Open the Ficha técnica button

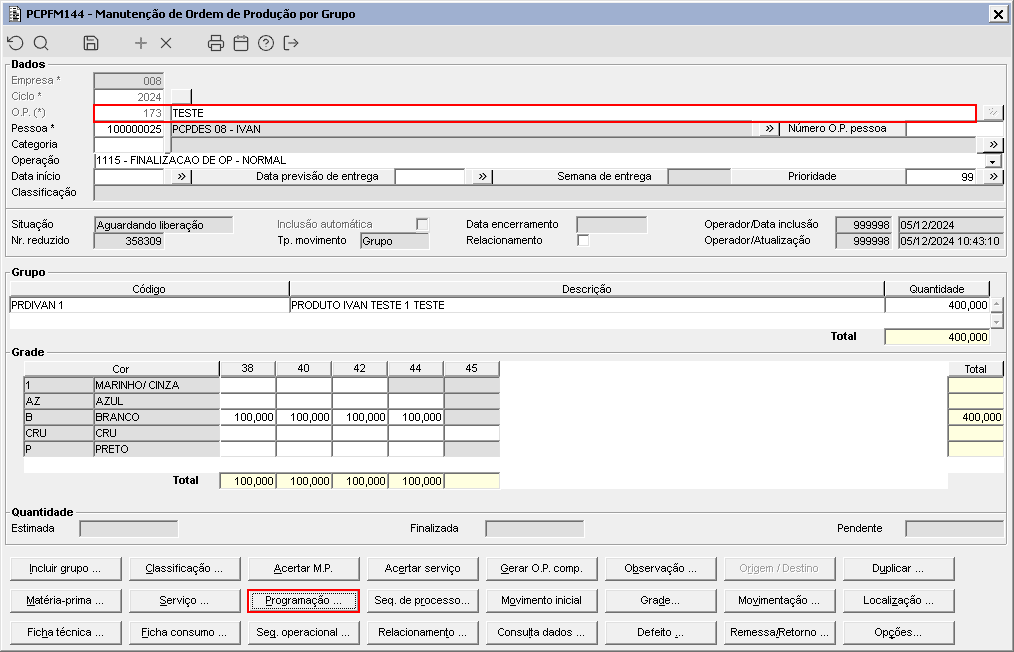click(65, 633)
